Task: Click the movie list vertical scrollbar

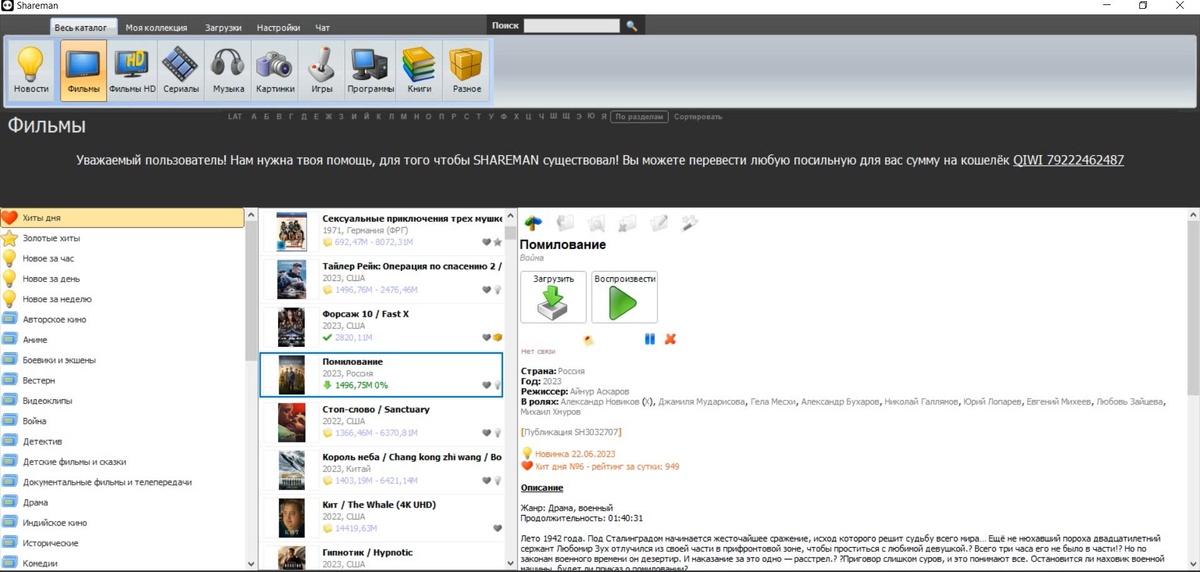Action: pyautogui.click(x=511, y=390)
